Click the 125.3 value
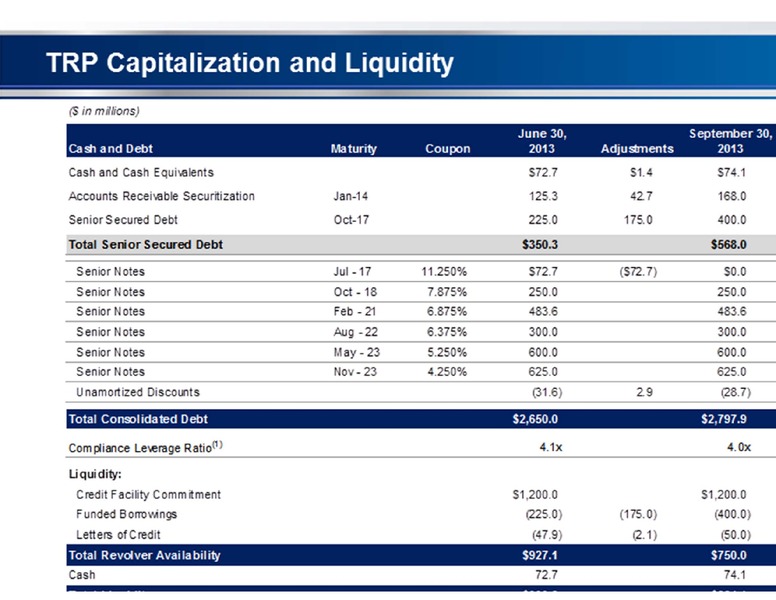776x600 pixels. coord(543,196)
